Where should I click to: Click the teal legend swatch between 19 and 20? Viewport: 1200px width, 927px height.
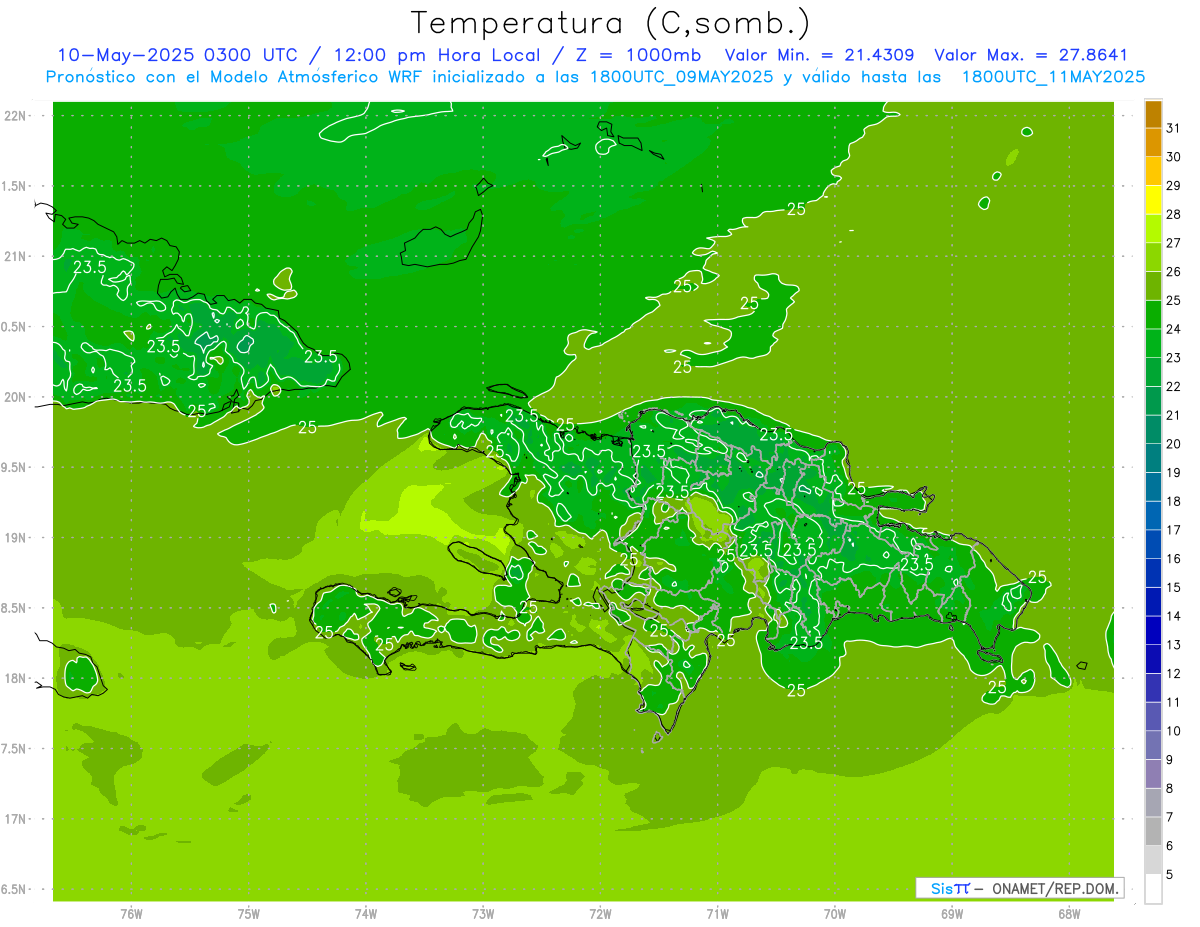1153,458
